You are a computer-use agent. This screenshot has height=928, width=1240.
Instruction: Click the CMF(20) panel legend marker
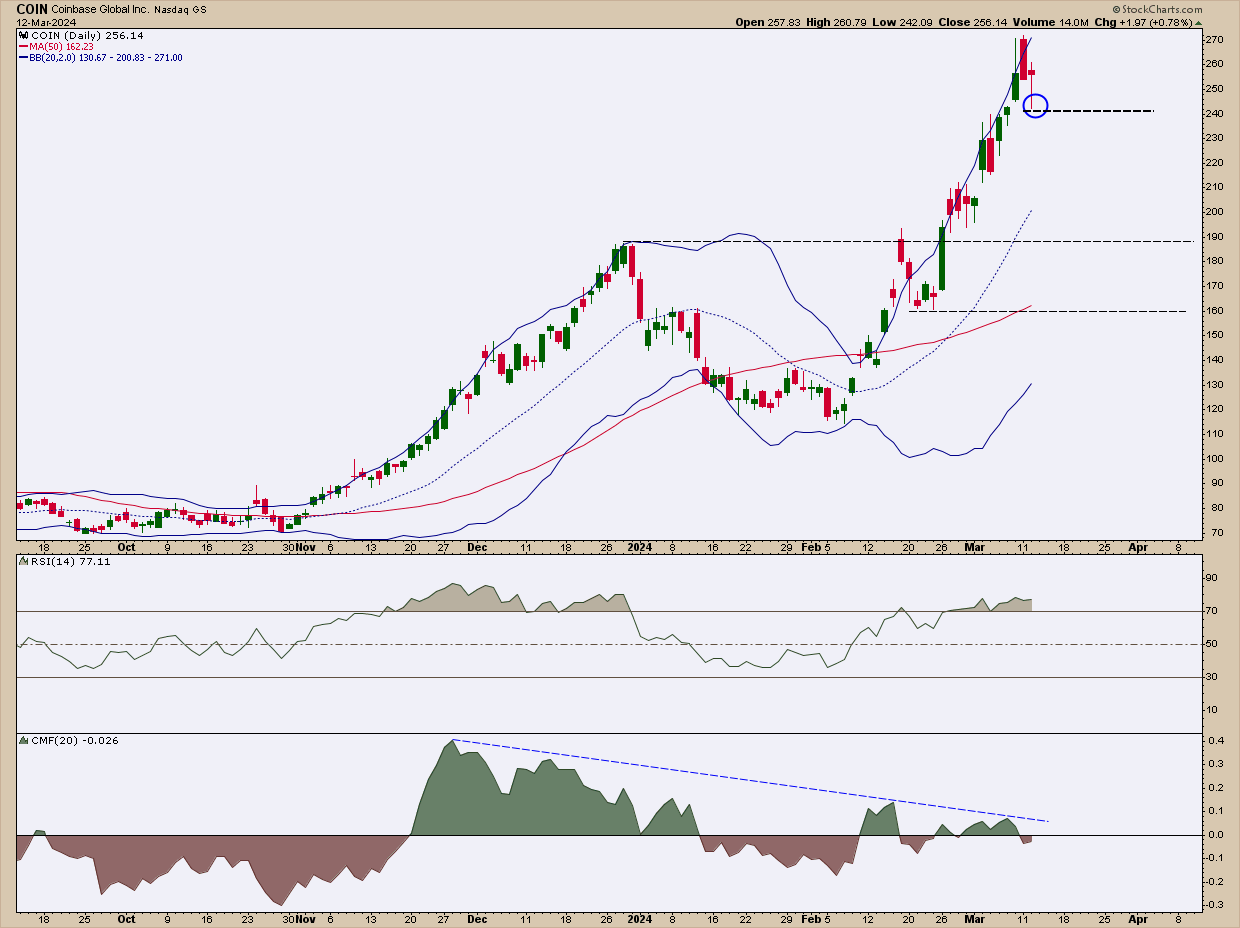pos(22,742)
